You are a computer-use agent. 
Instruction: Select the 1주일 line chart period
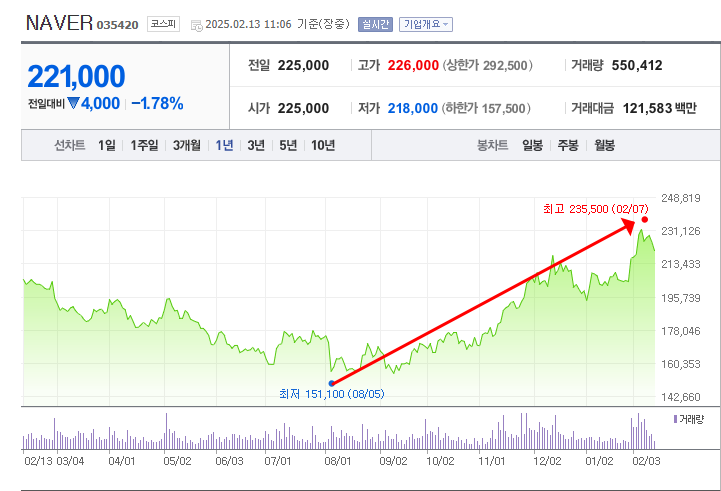[144, 145]
